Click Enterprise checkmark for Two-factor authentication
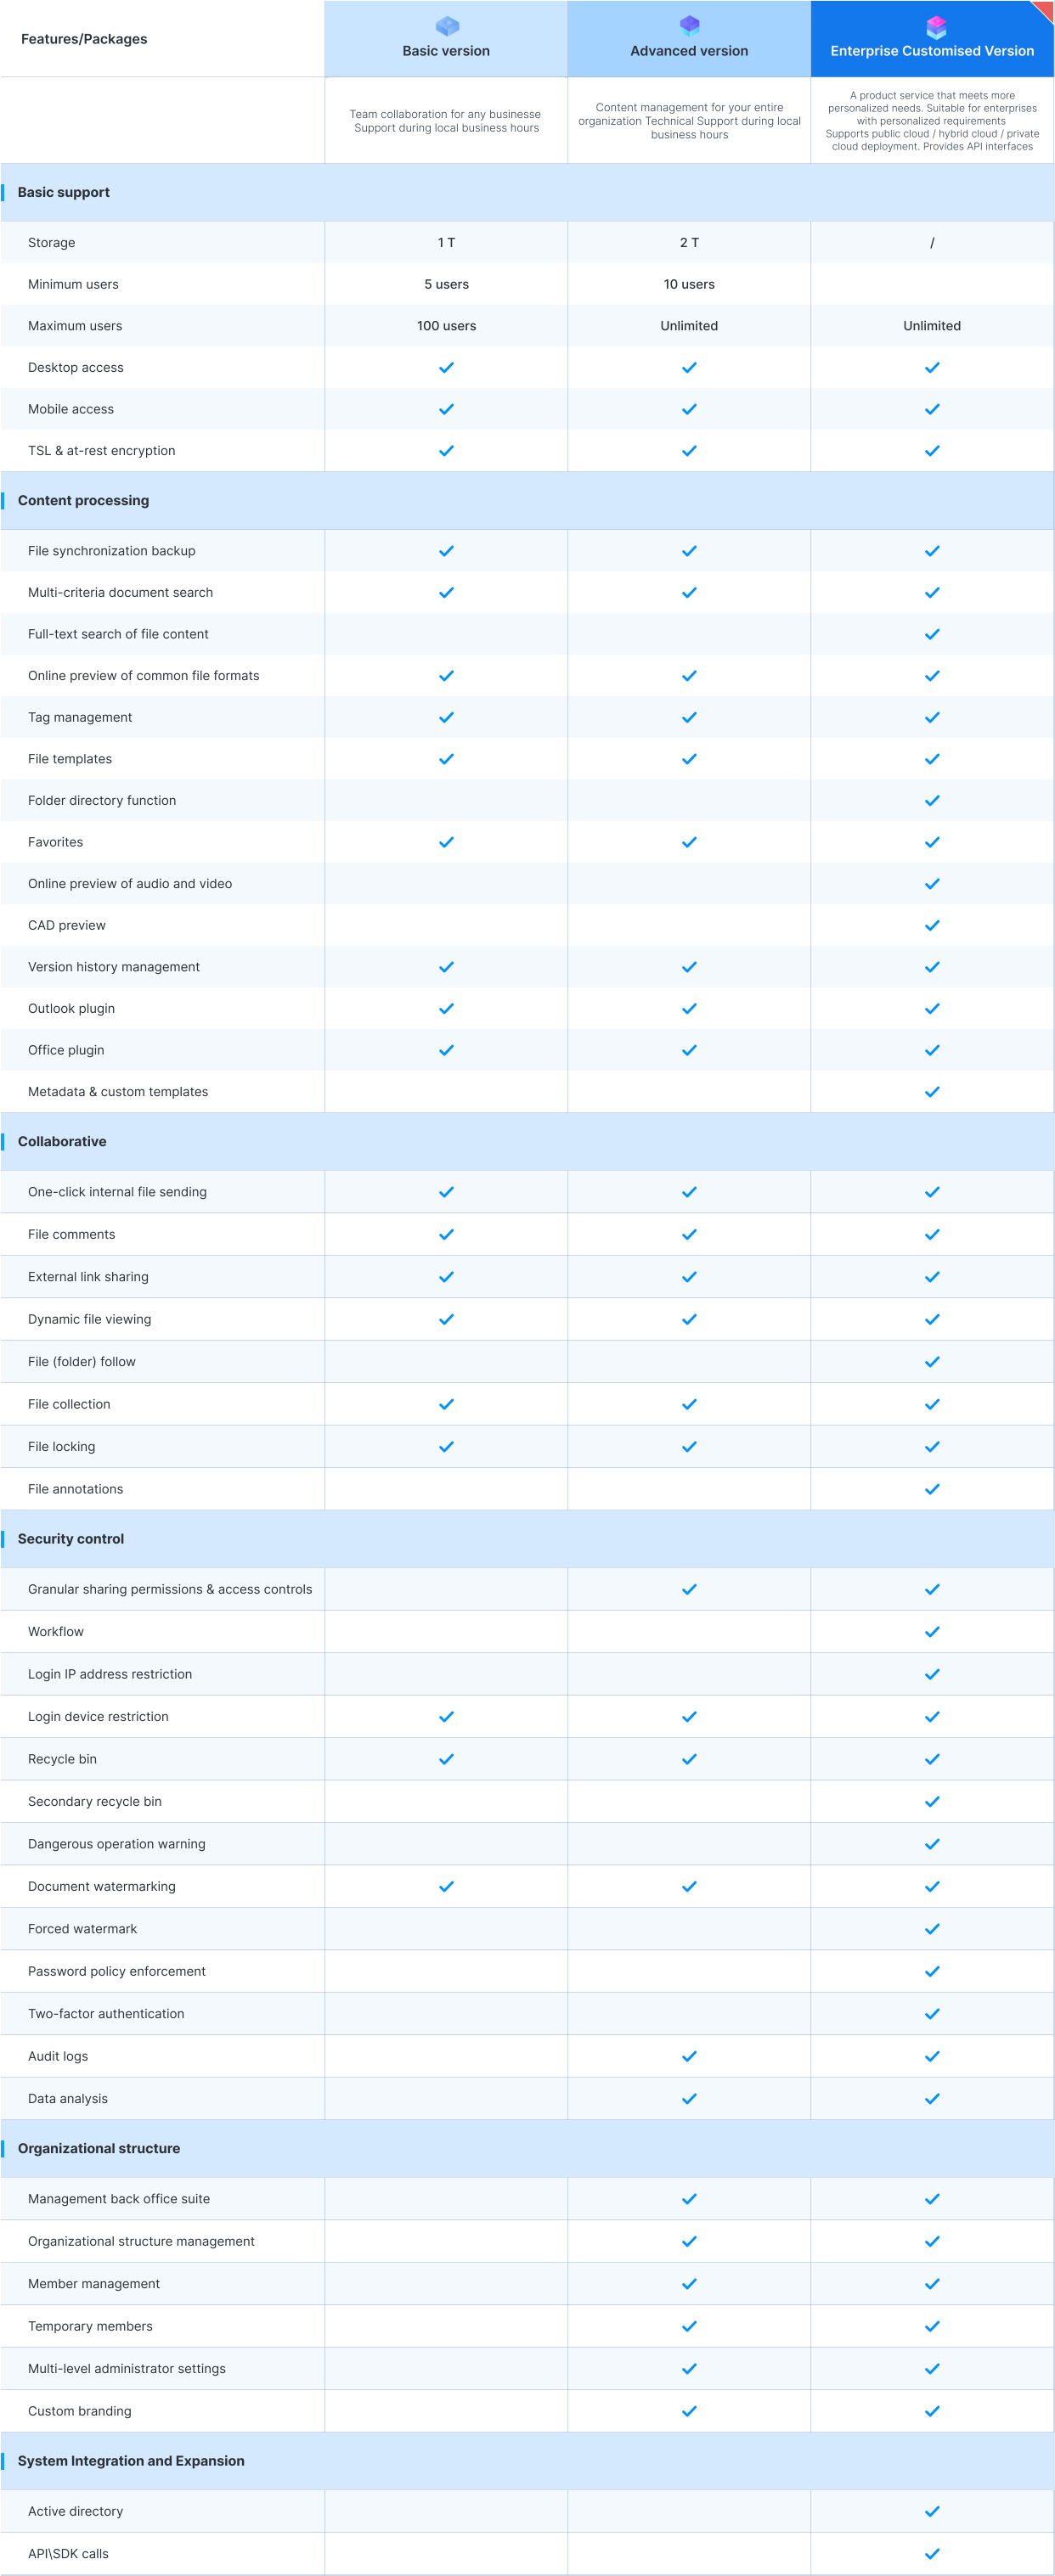This screenshot has width=1055, height=2576. [x=932, y=2014]
